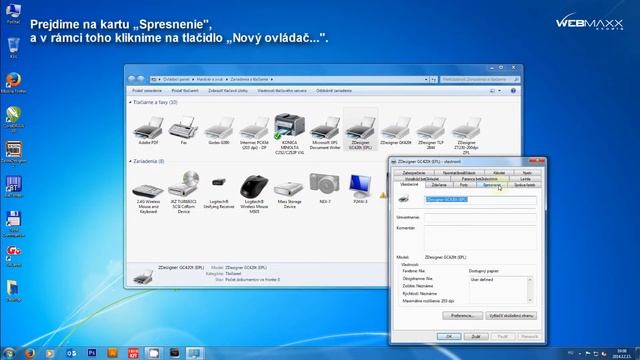The image size is (640, 360).
Task: Click the Help icon in Devices window toolbar
Action: point(513,91)
